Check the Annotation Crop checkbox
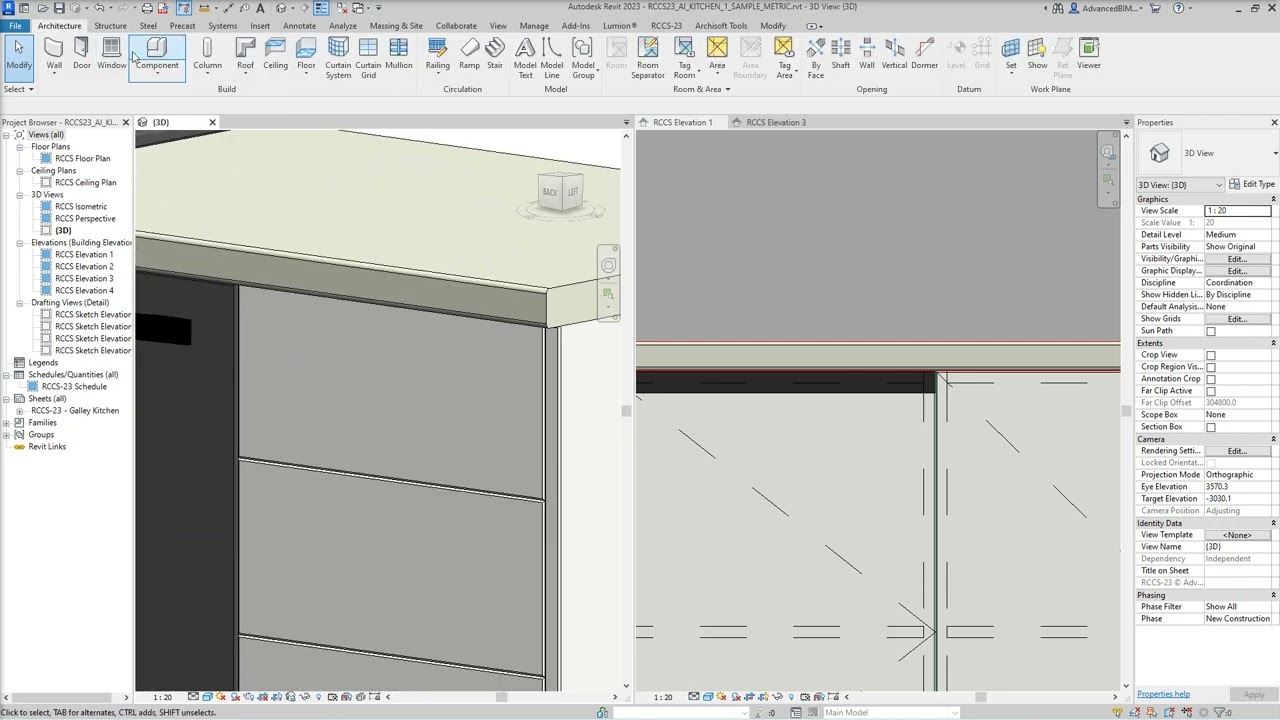 [x=1211, y=379]
